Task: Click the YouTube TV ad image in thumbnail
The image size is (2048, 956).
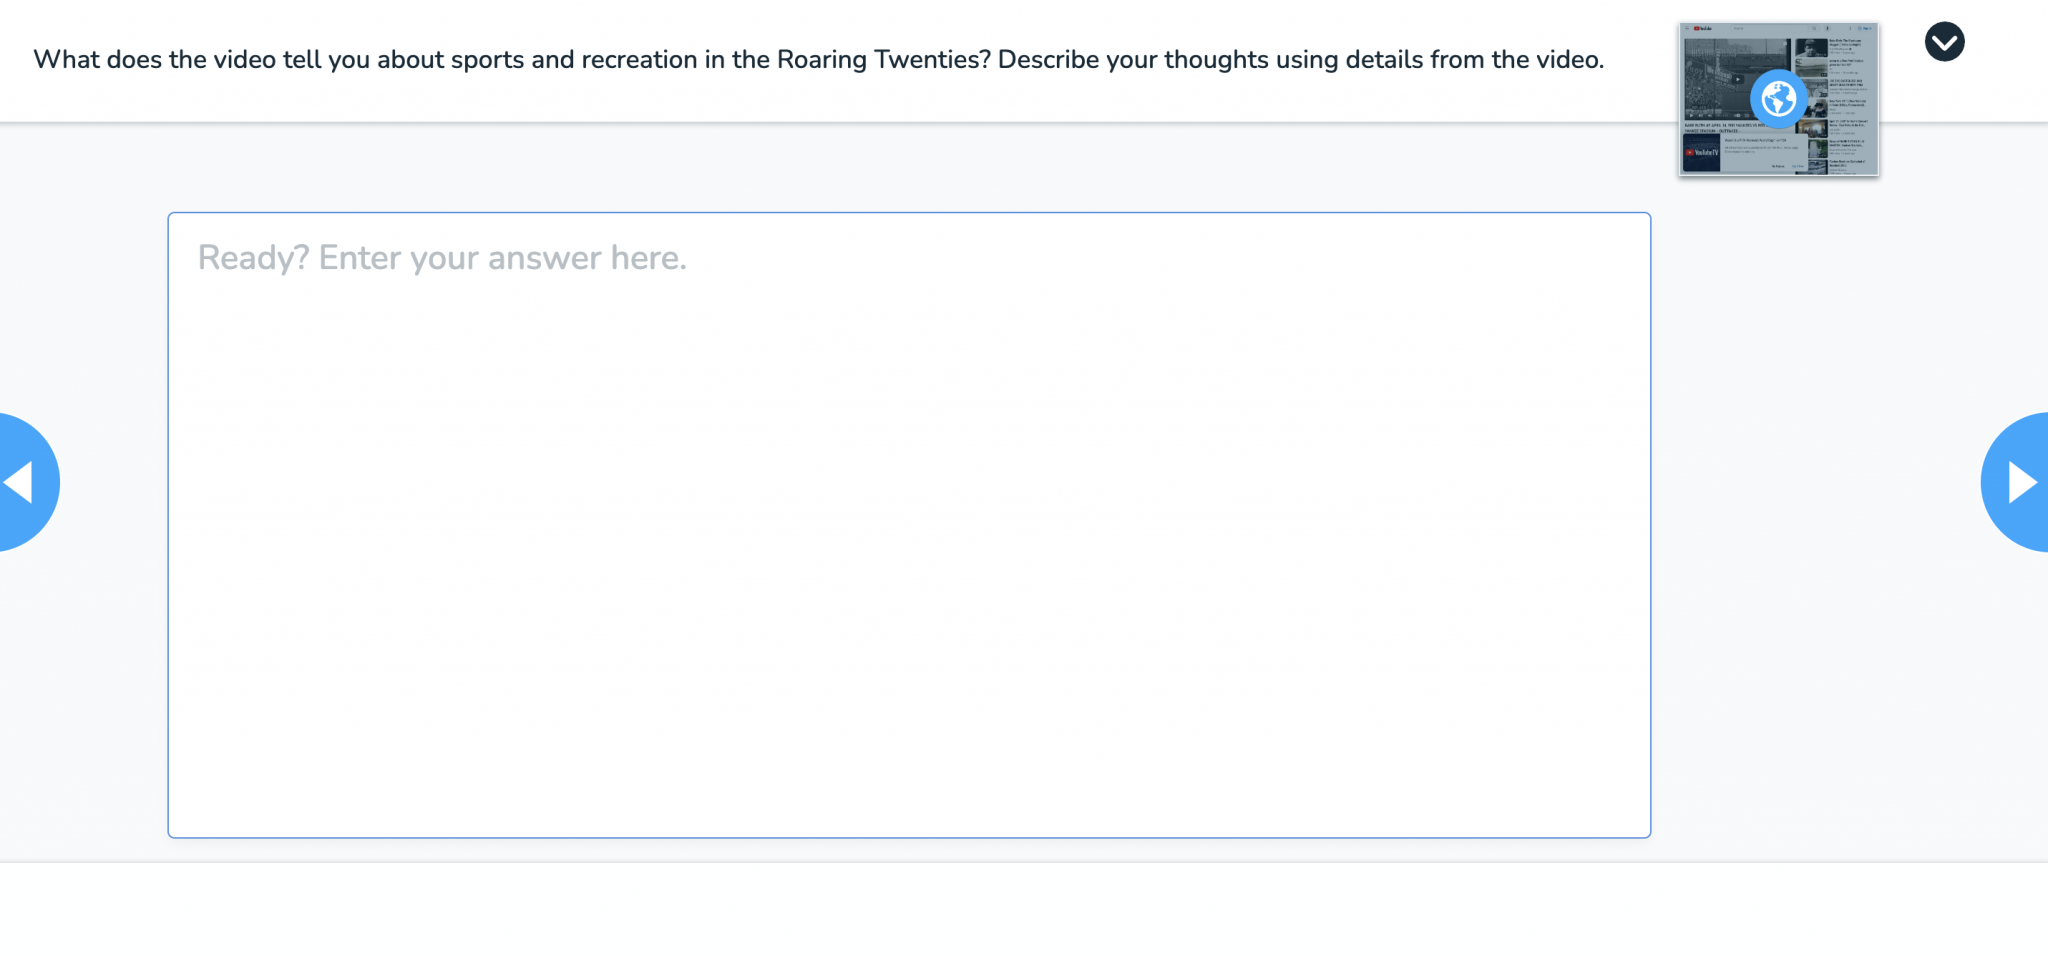Action: coord(1701,153)
